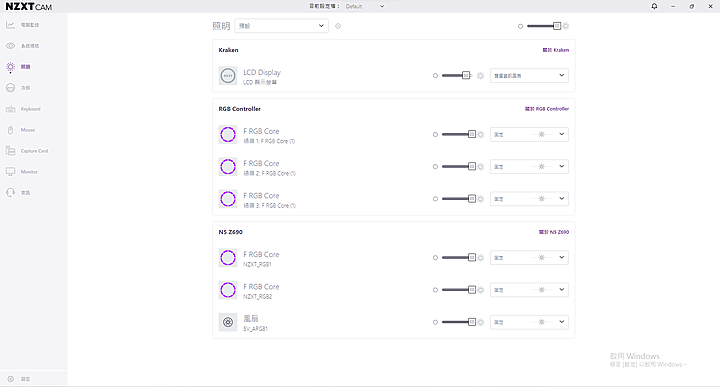Open effect dropdown for NZXT_RGB1

pyautogui.click(x=529, y=258)
